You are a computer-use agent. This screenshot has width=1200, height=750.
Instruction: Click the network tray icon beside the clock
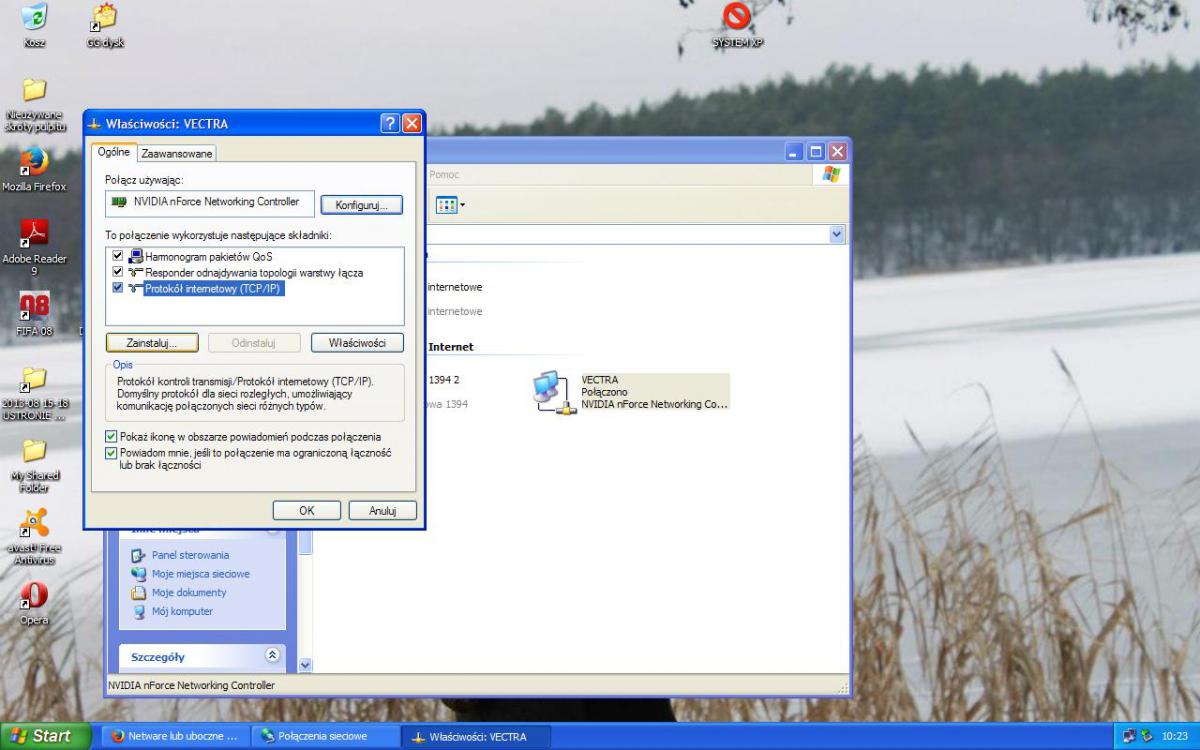point(1129,736)
